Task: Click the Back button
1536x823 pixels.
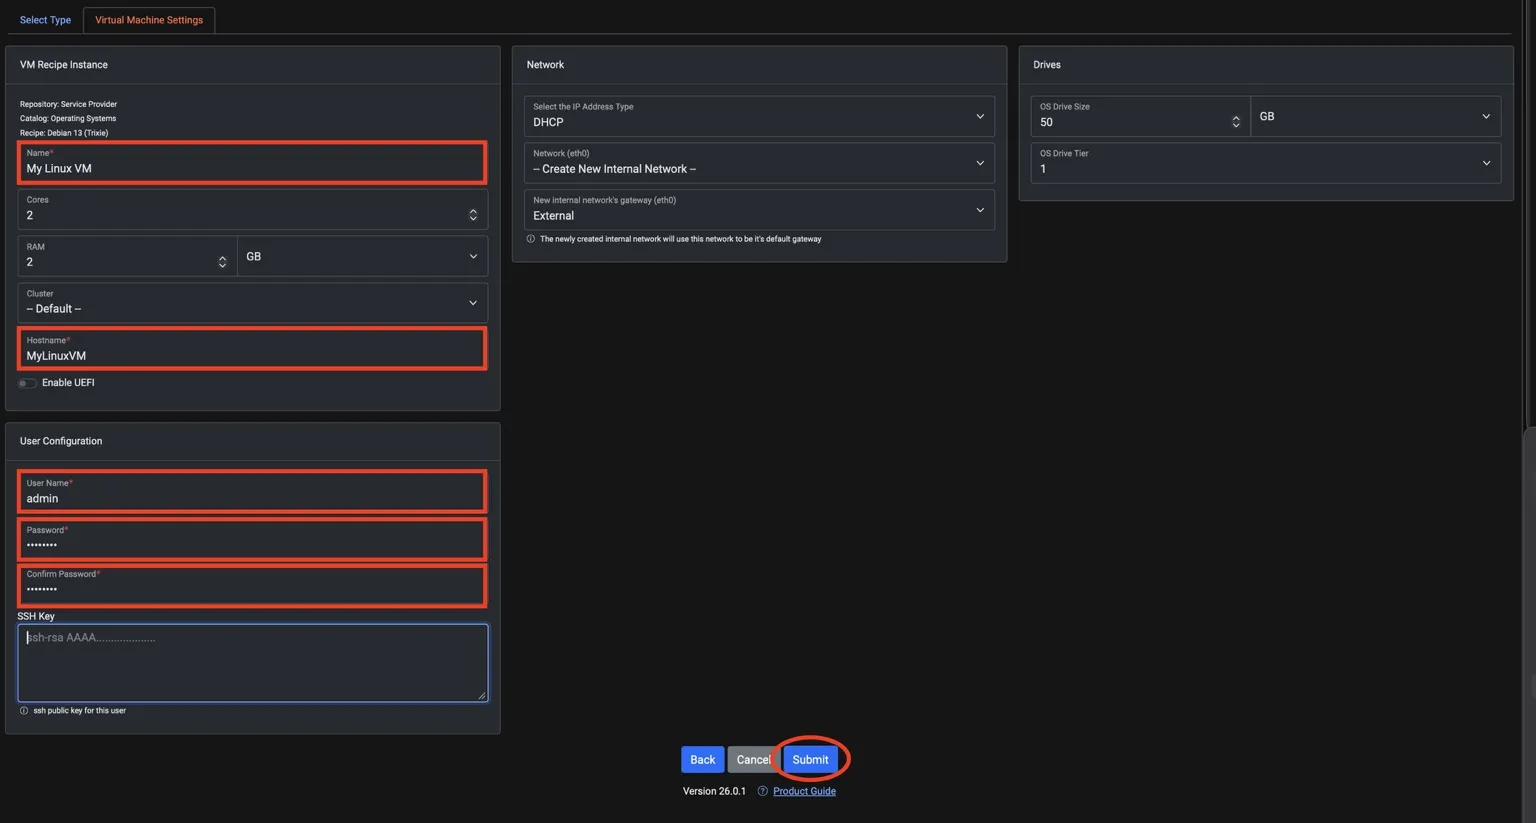Action: pos(702,759)
